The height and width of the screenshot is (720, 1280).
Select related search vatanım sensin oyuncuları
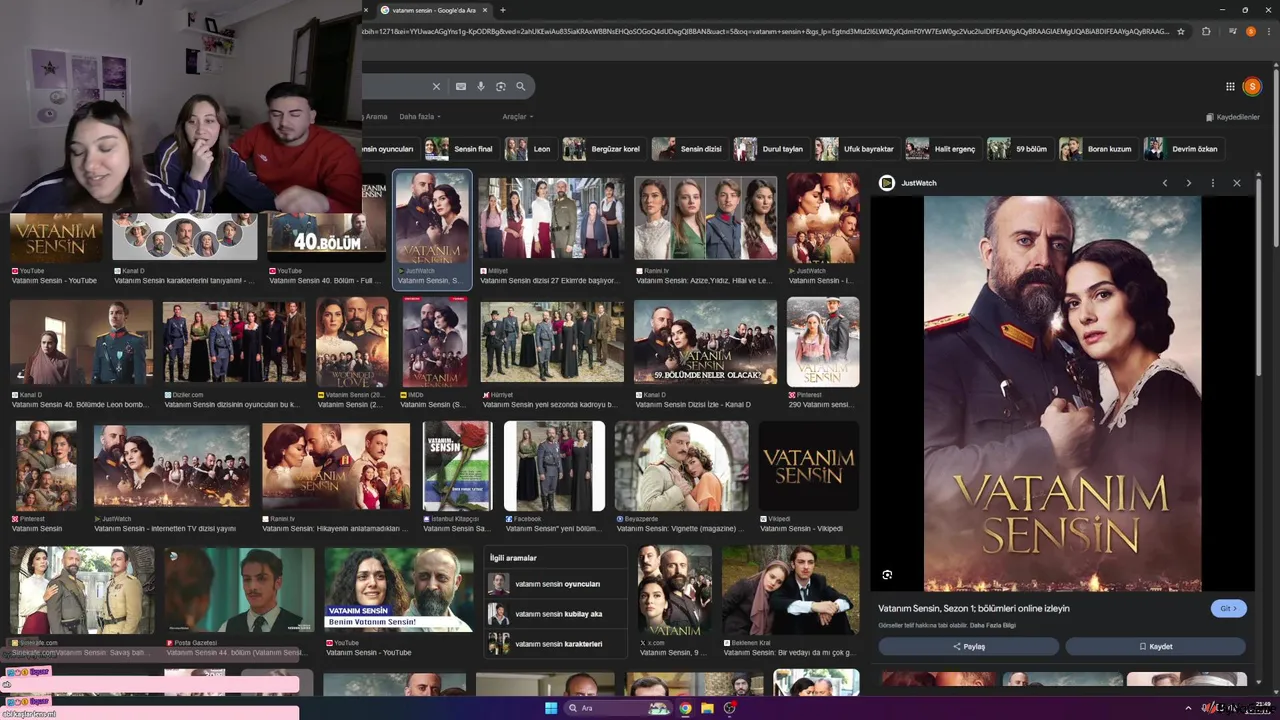[x=557, y=584]
